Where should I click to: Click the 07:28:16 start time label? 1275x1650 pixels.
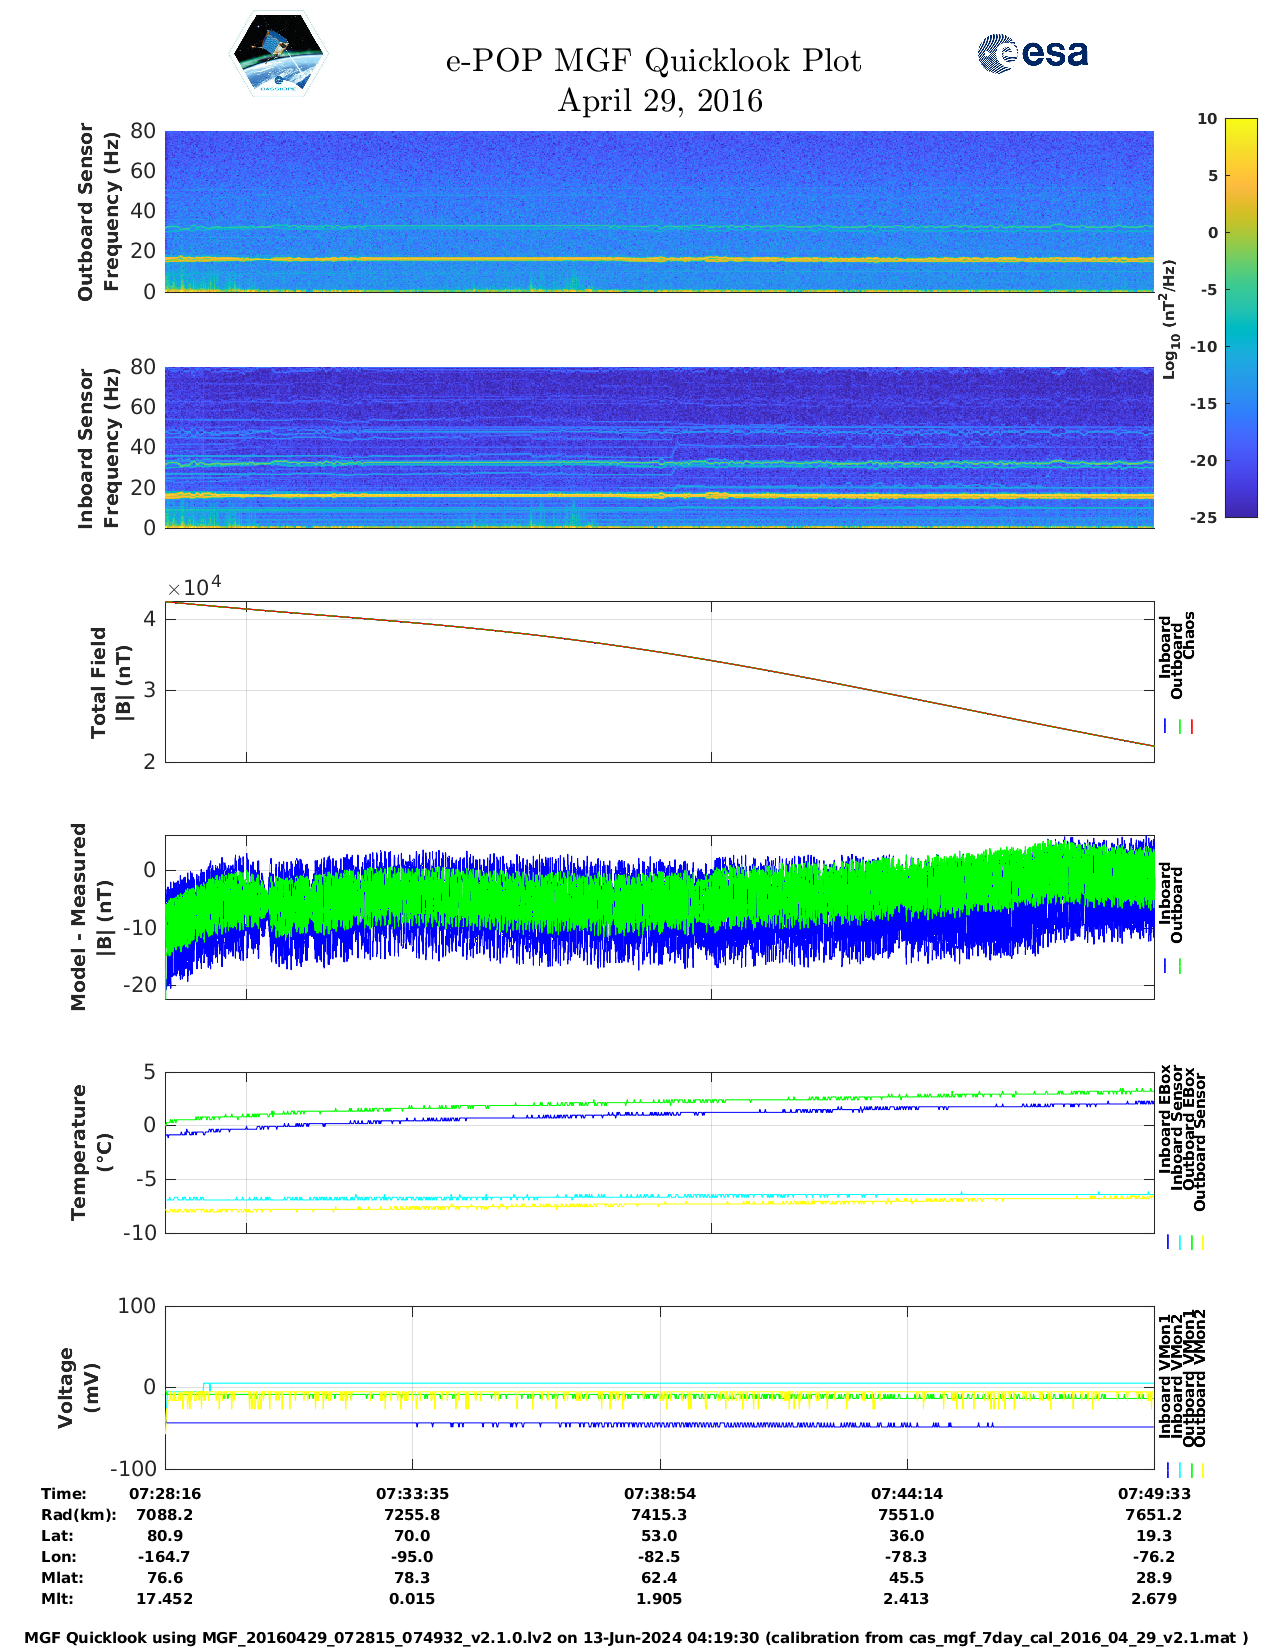click(165, 1493)
